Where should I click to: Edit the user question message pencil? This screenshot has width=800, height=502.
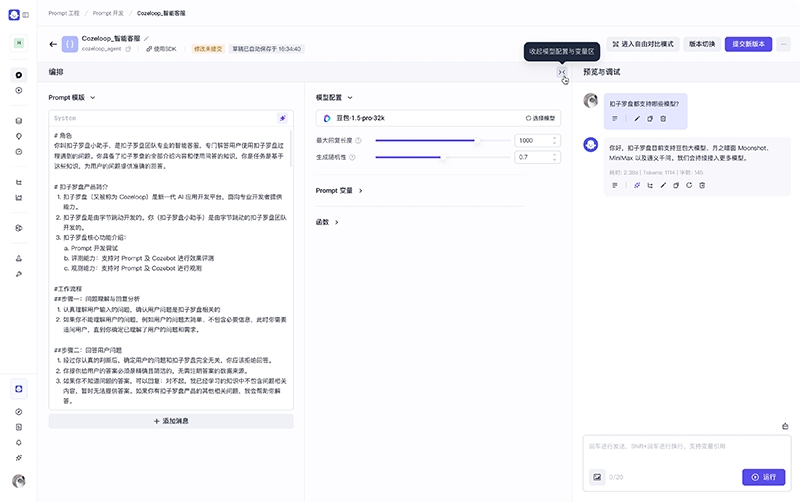637,119
